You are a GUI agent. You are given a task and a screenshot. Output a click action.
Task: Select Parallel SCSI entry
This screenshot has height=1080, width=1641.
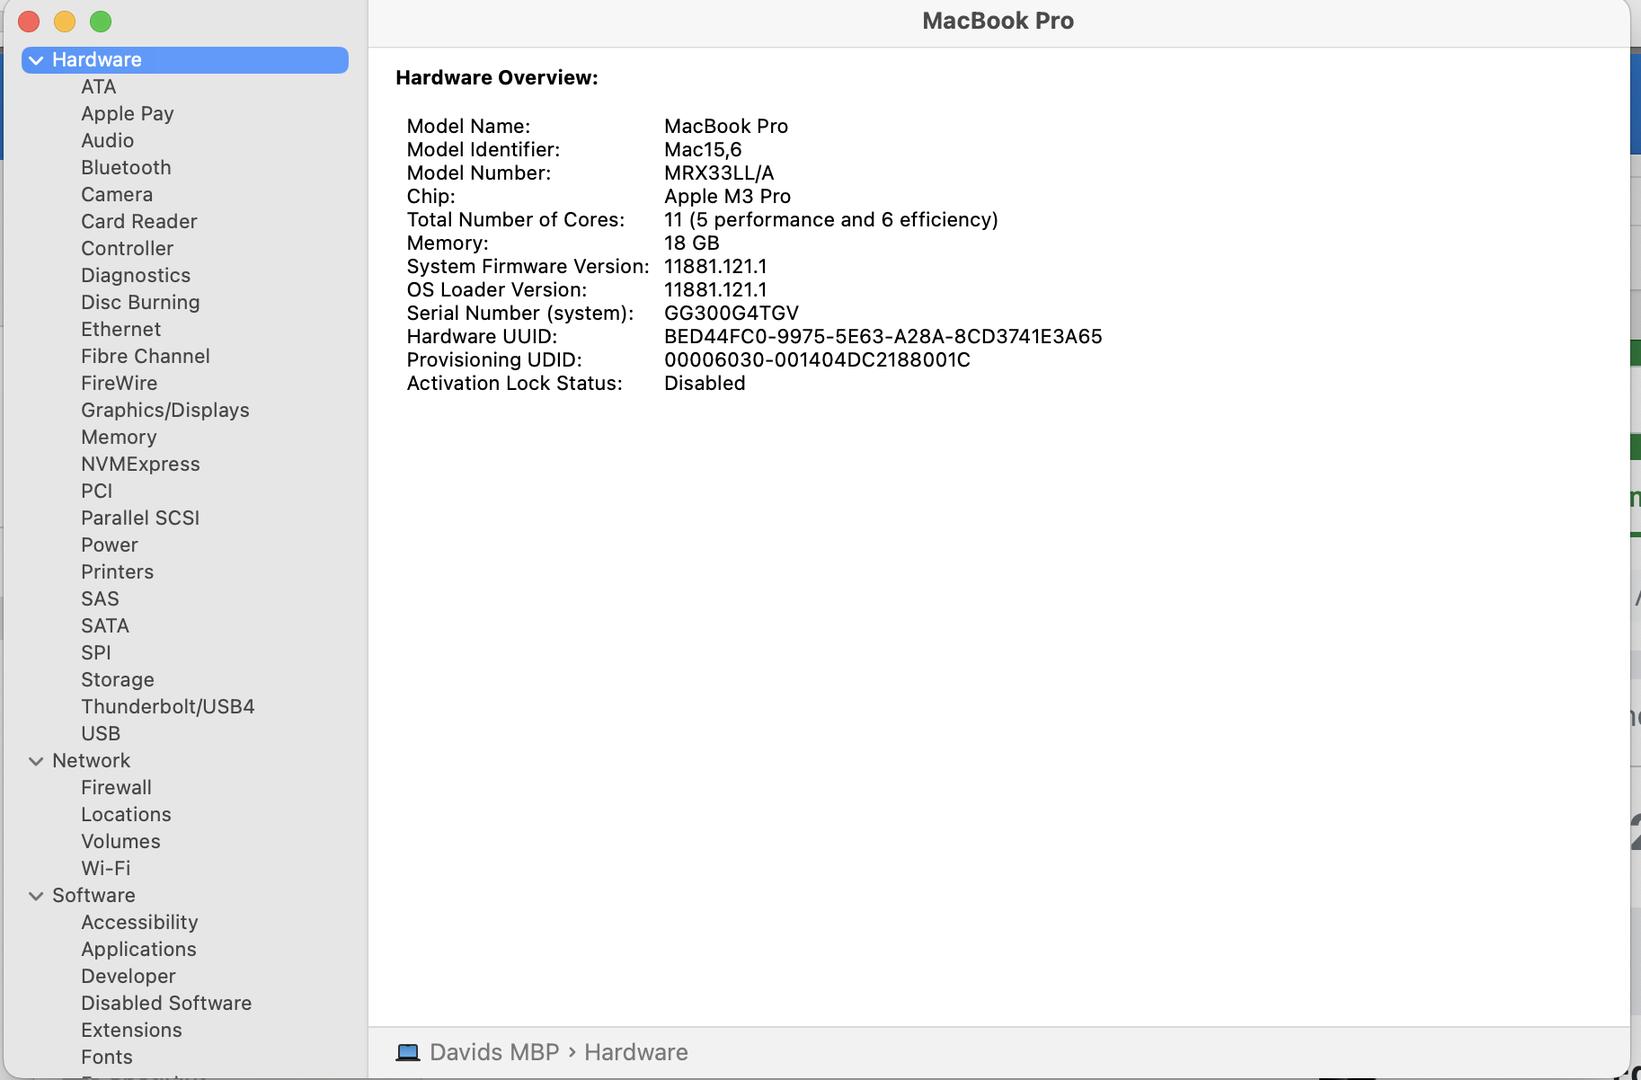coord(140,519)
